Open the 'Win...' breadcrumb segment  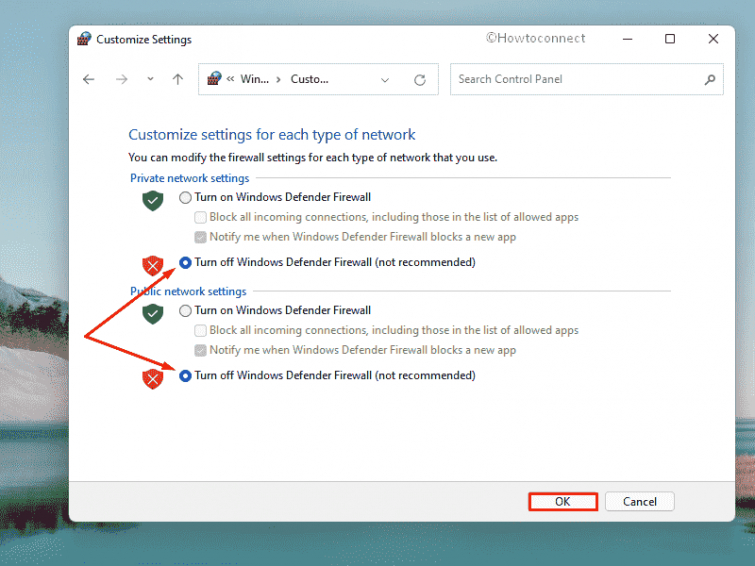point(254,79)
